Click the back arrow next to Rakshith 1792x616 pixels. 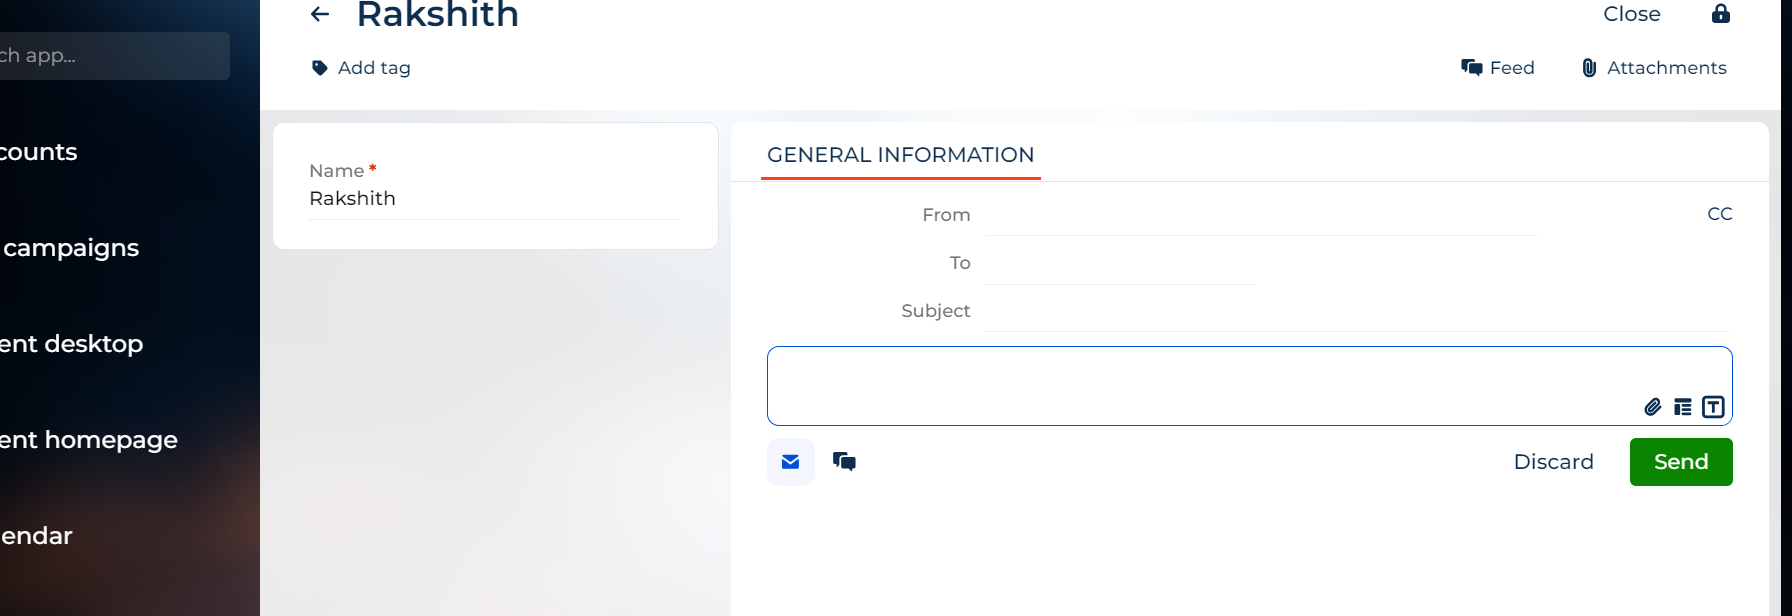click(320, 14)
